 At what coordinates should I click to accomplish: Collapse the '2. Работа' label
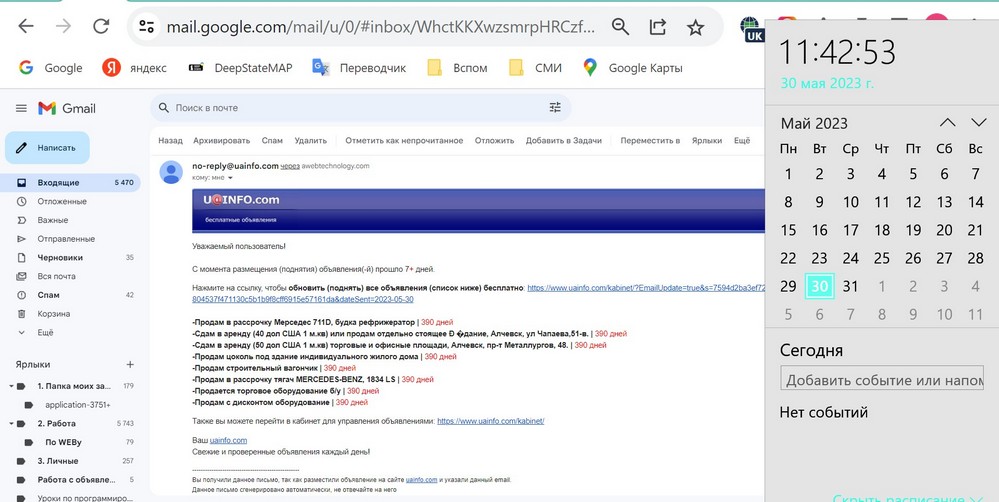click(x=11, y=424)
